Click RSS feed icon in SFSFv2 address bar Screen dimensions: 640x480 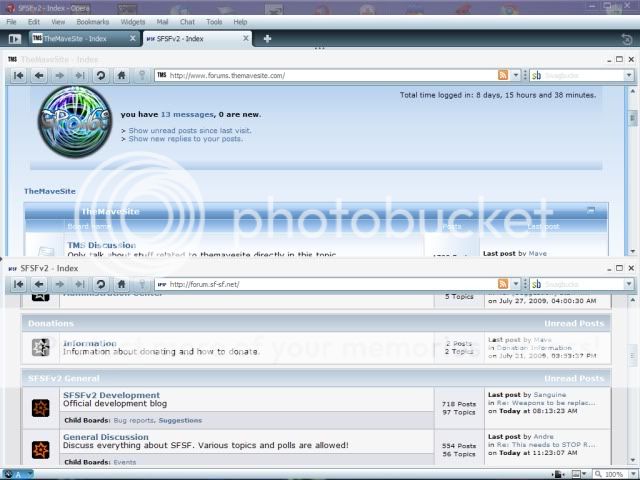pos(503,284)
